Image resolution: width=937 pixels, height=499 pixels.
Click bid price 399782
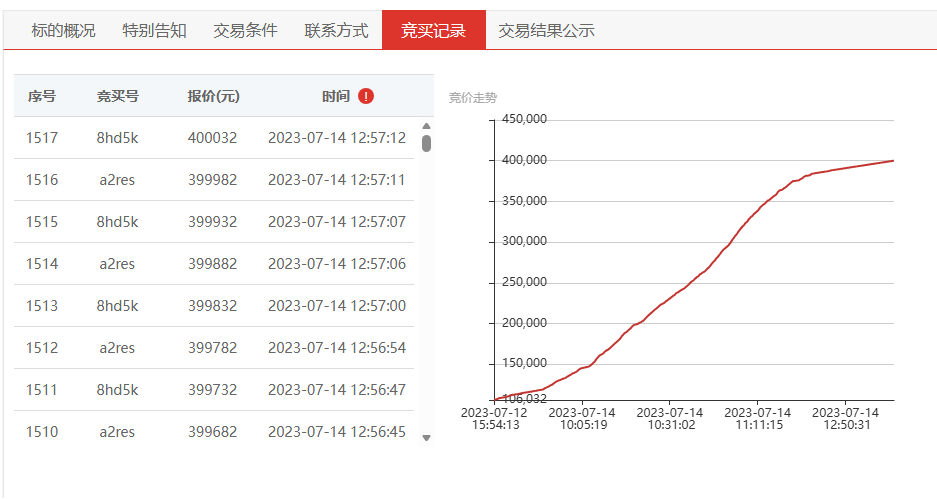click(212, 348)
